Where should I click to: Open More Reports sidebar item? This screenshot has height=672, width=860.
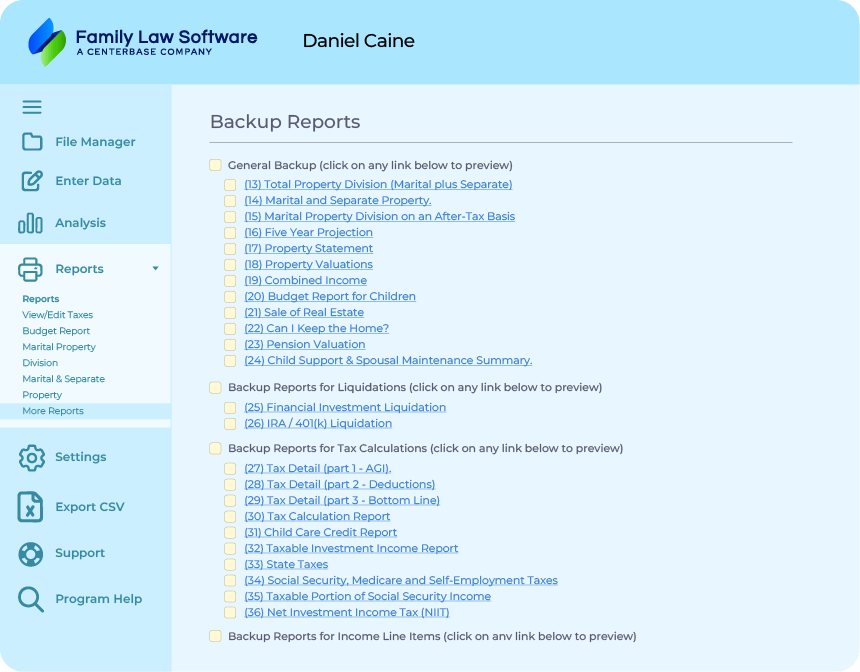(x=53, y=411)
